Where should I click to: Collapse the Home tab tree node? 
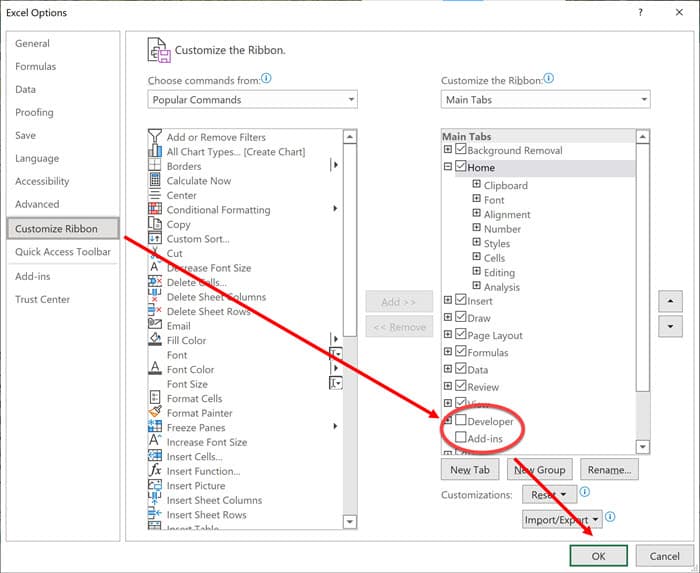(448, 167)
